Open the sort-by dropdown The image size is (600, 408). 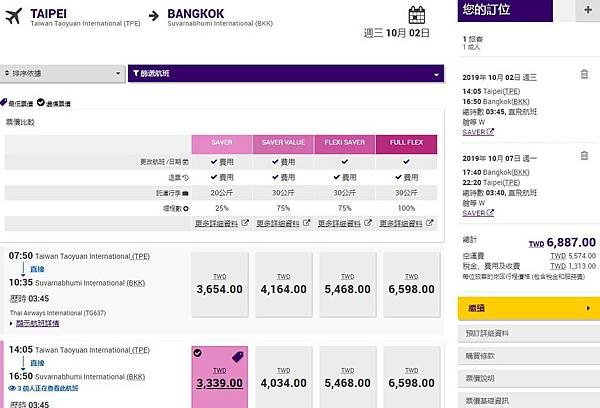63,73
